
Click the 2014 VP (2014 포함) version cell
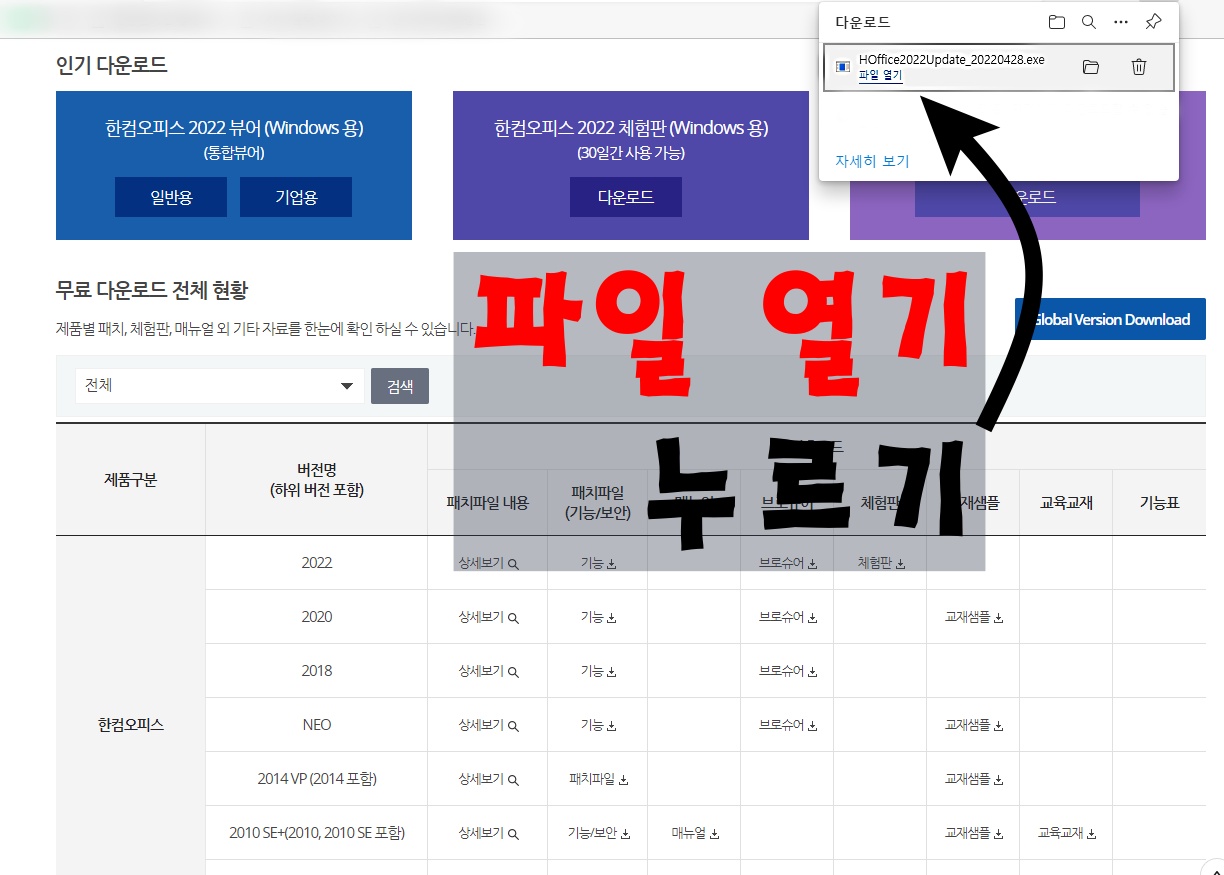pos(316,779)
